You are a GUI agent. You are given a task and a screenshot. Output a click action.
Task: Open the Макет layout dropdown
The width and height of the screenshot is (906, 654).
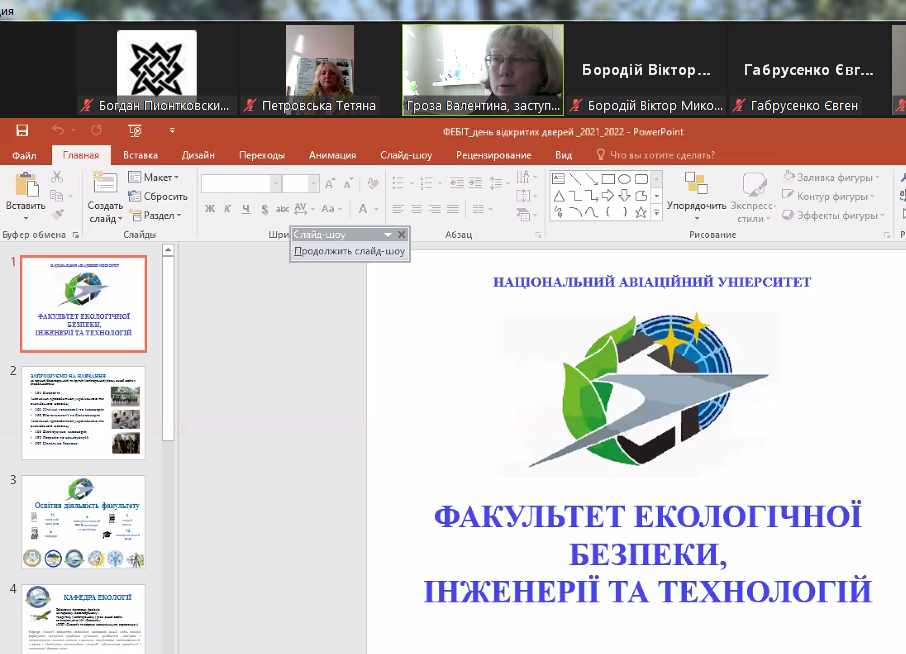point(153,177)
